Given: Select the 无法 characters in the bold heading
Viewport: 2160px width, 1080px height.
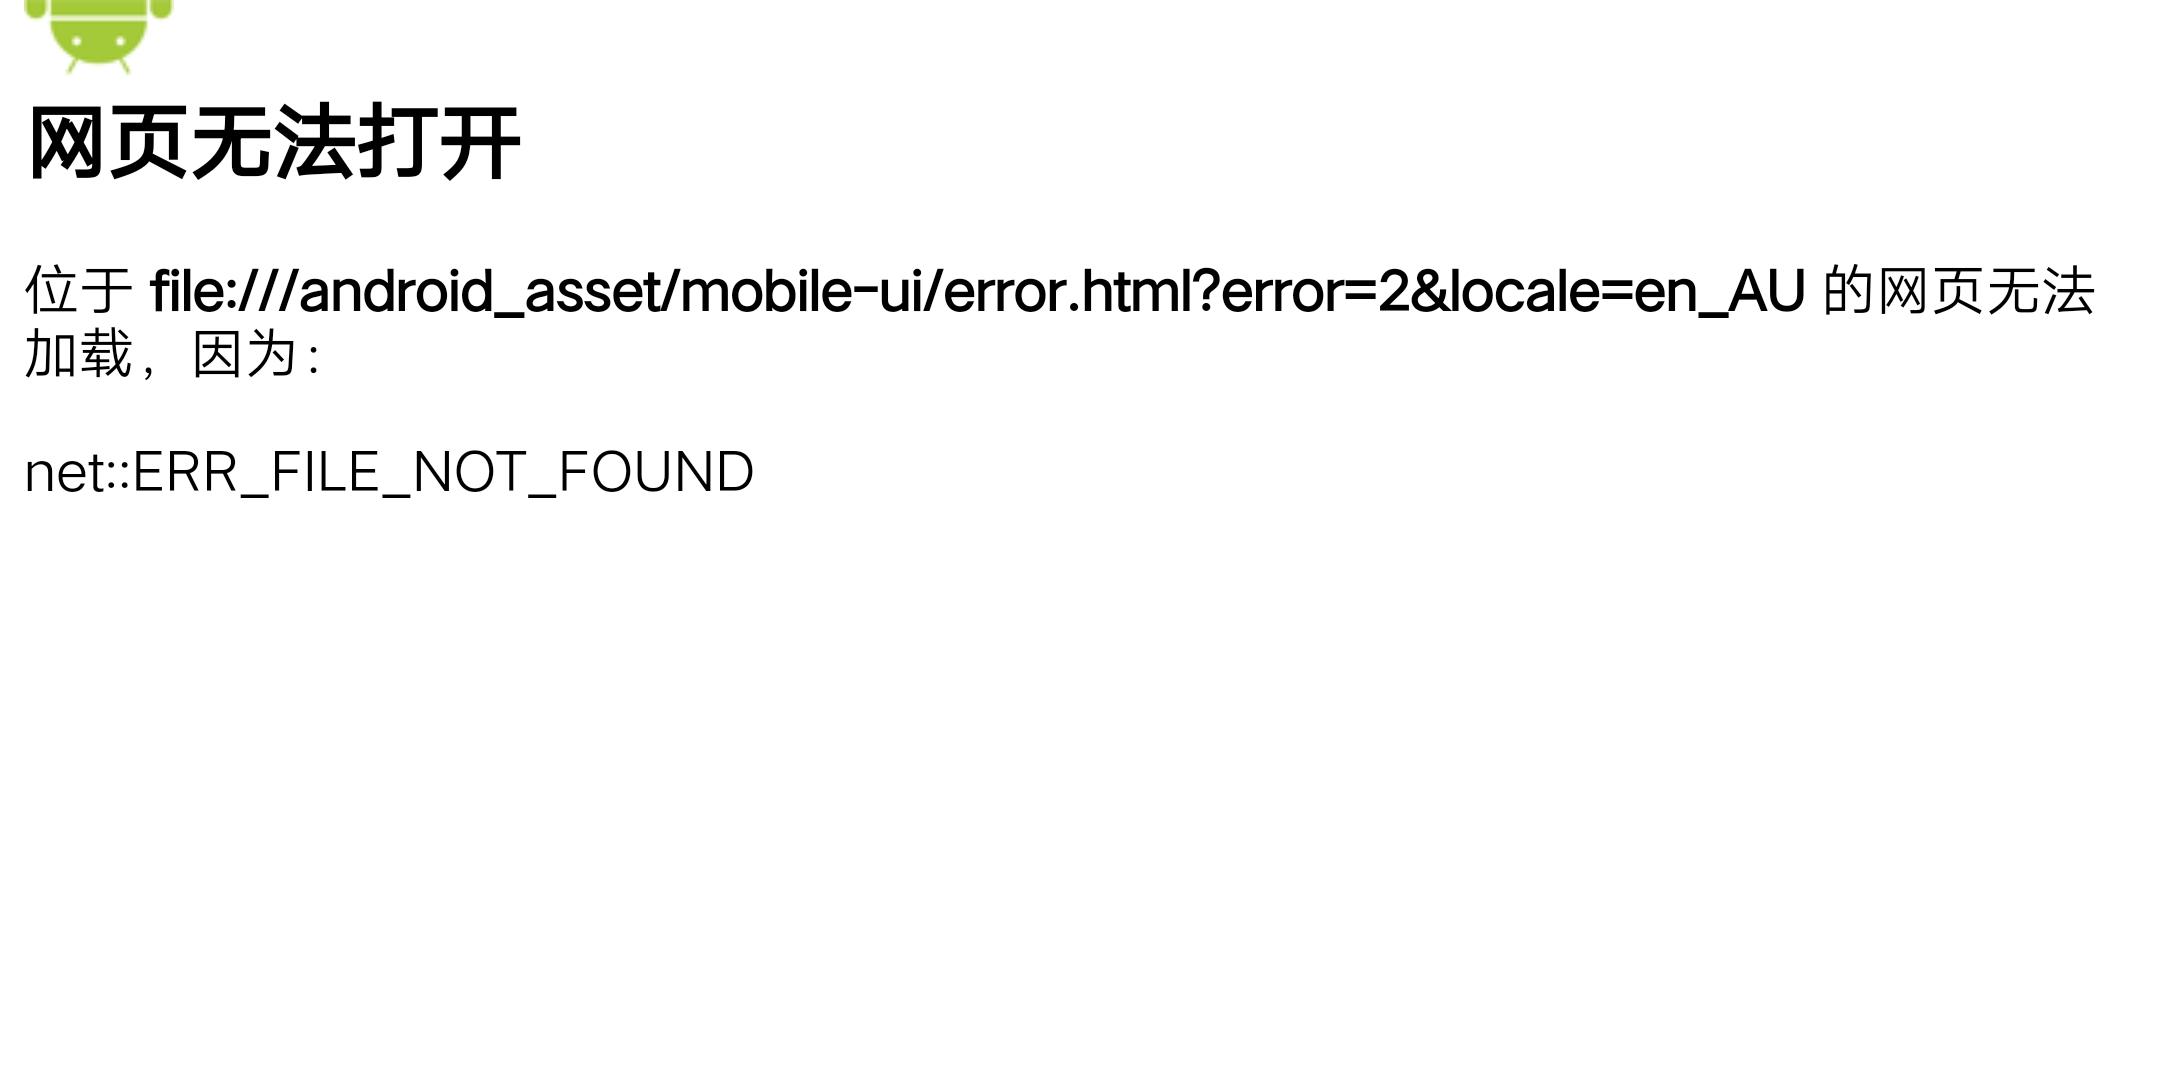Looking at the screenshot, I should tap(272, 143).
